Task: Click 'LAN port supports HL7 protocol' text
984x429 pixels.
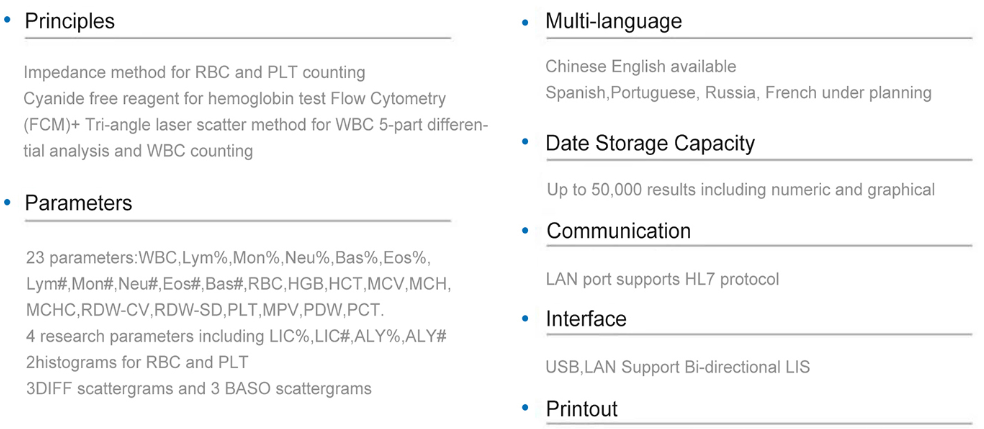Action: point(663,278)
